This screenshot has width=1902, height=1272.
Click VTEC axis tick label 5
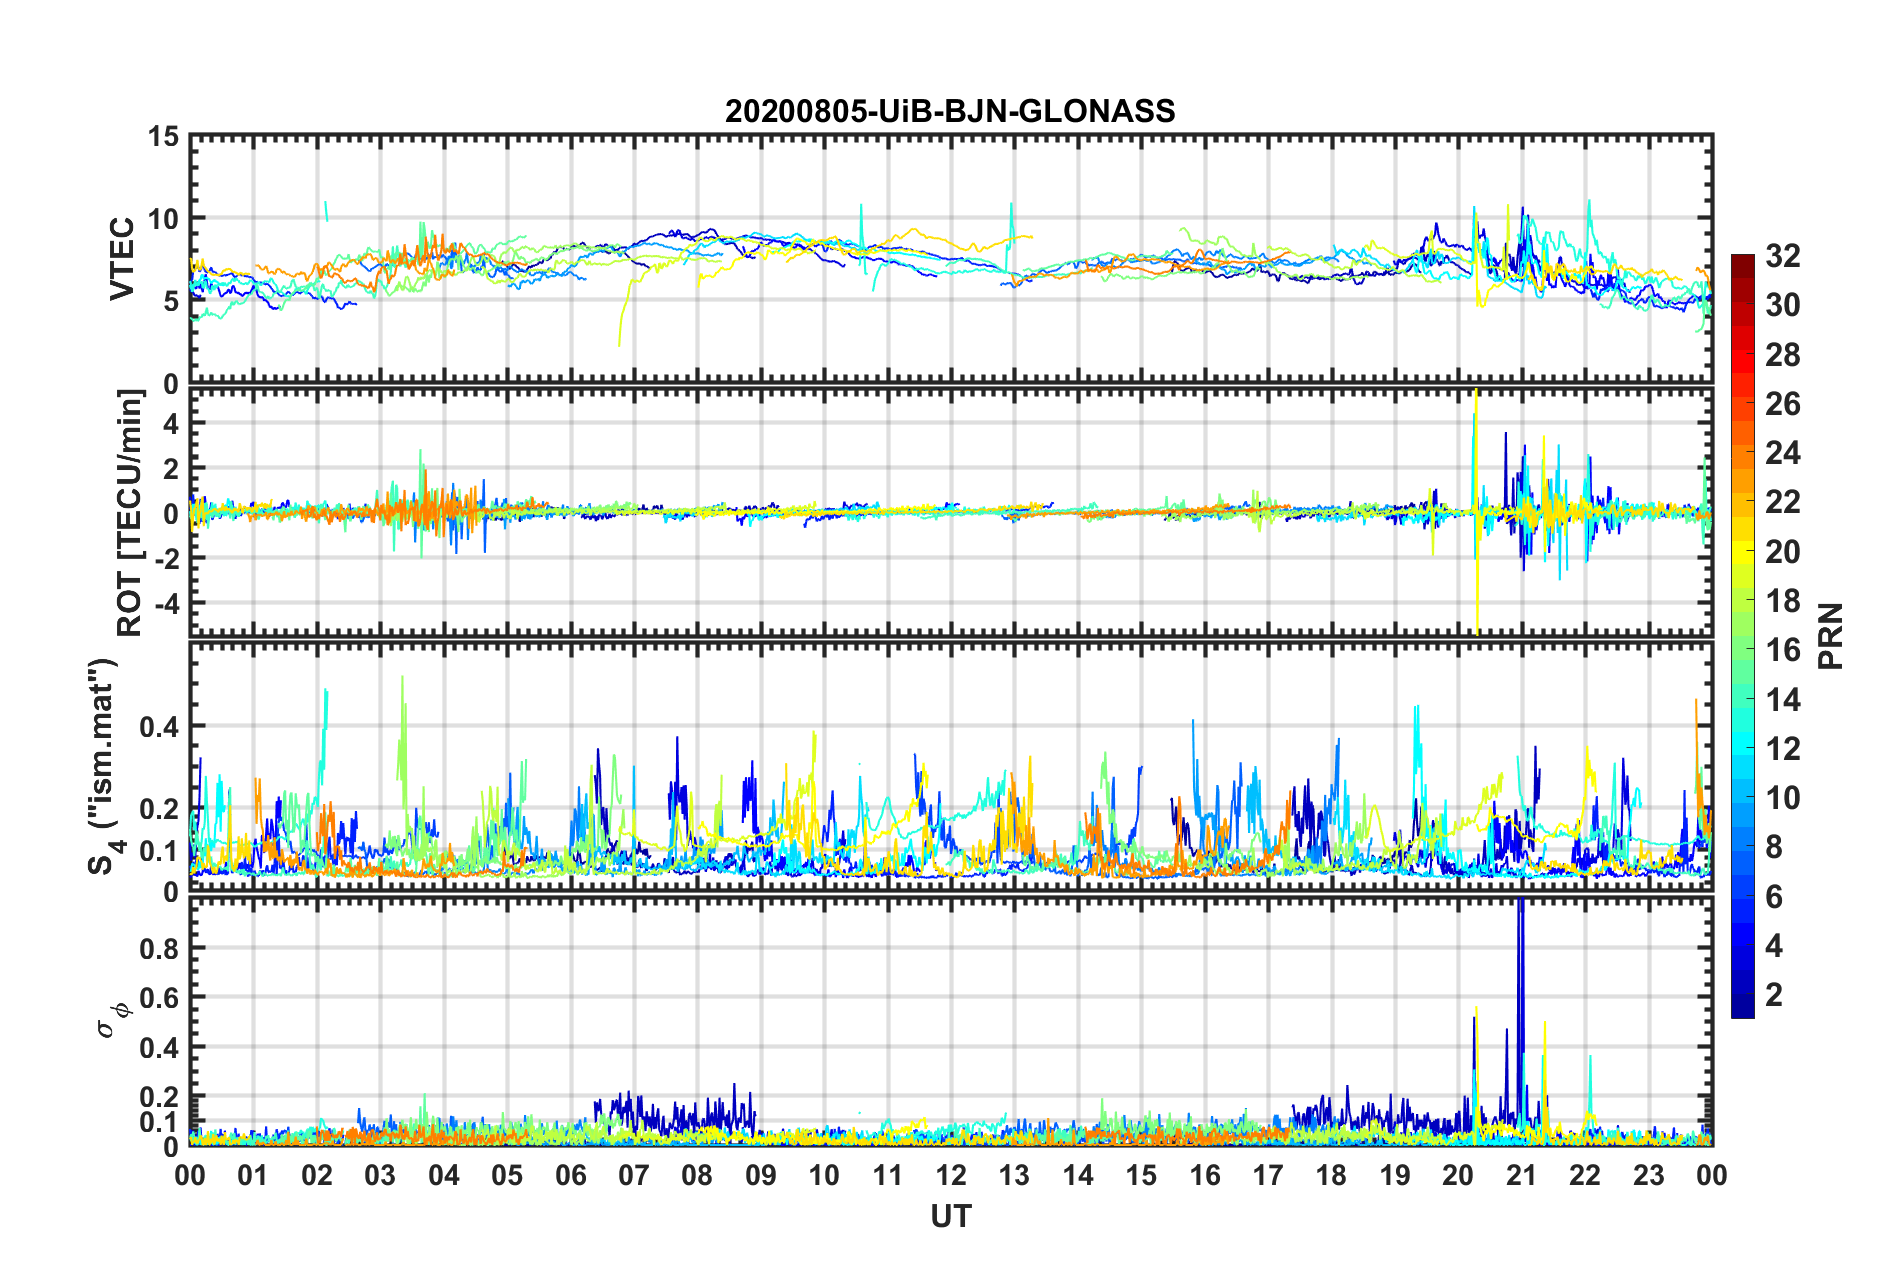[171, 301]
